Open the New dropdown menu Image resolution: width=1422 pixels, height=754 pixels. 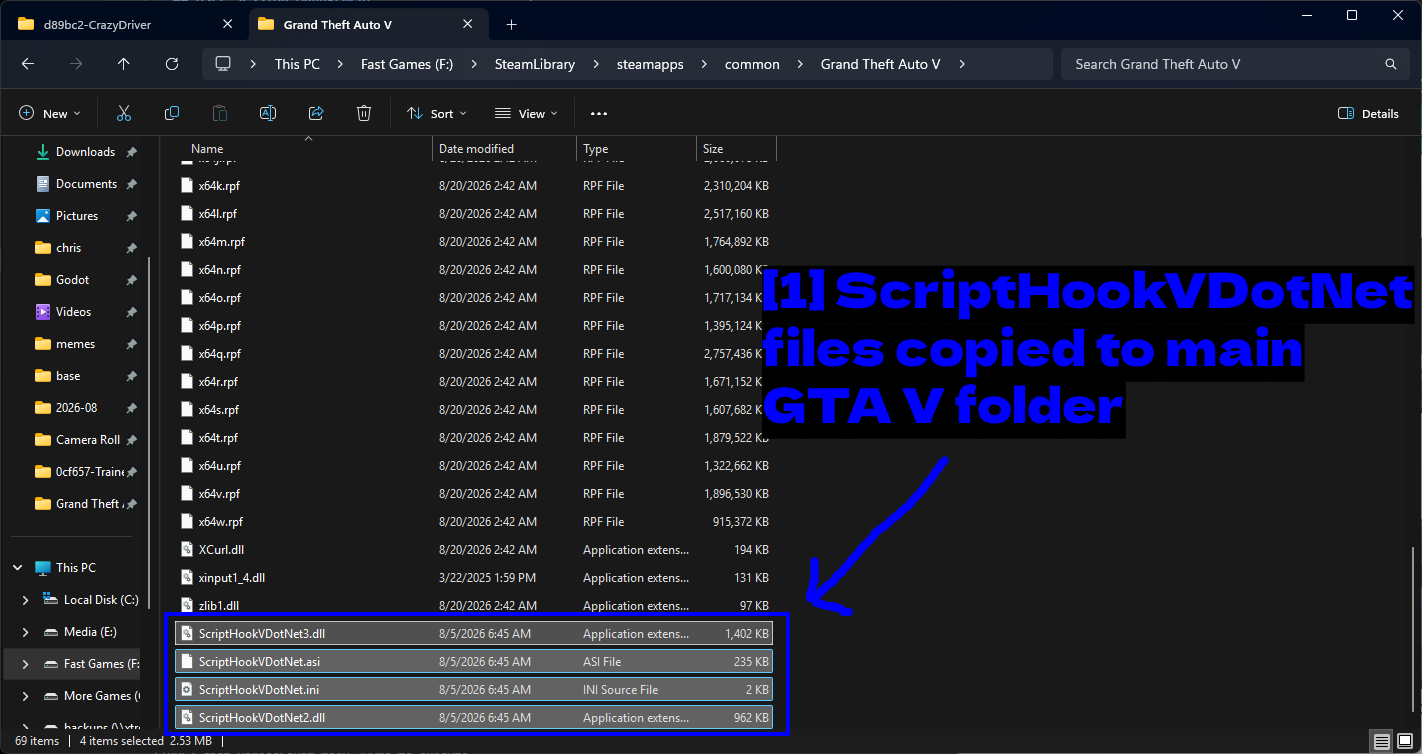(x=49, y=114)
